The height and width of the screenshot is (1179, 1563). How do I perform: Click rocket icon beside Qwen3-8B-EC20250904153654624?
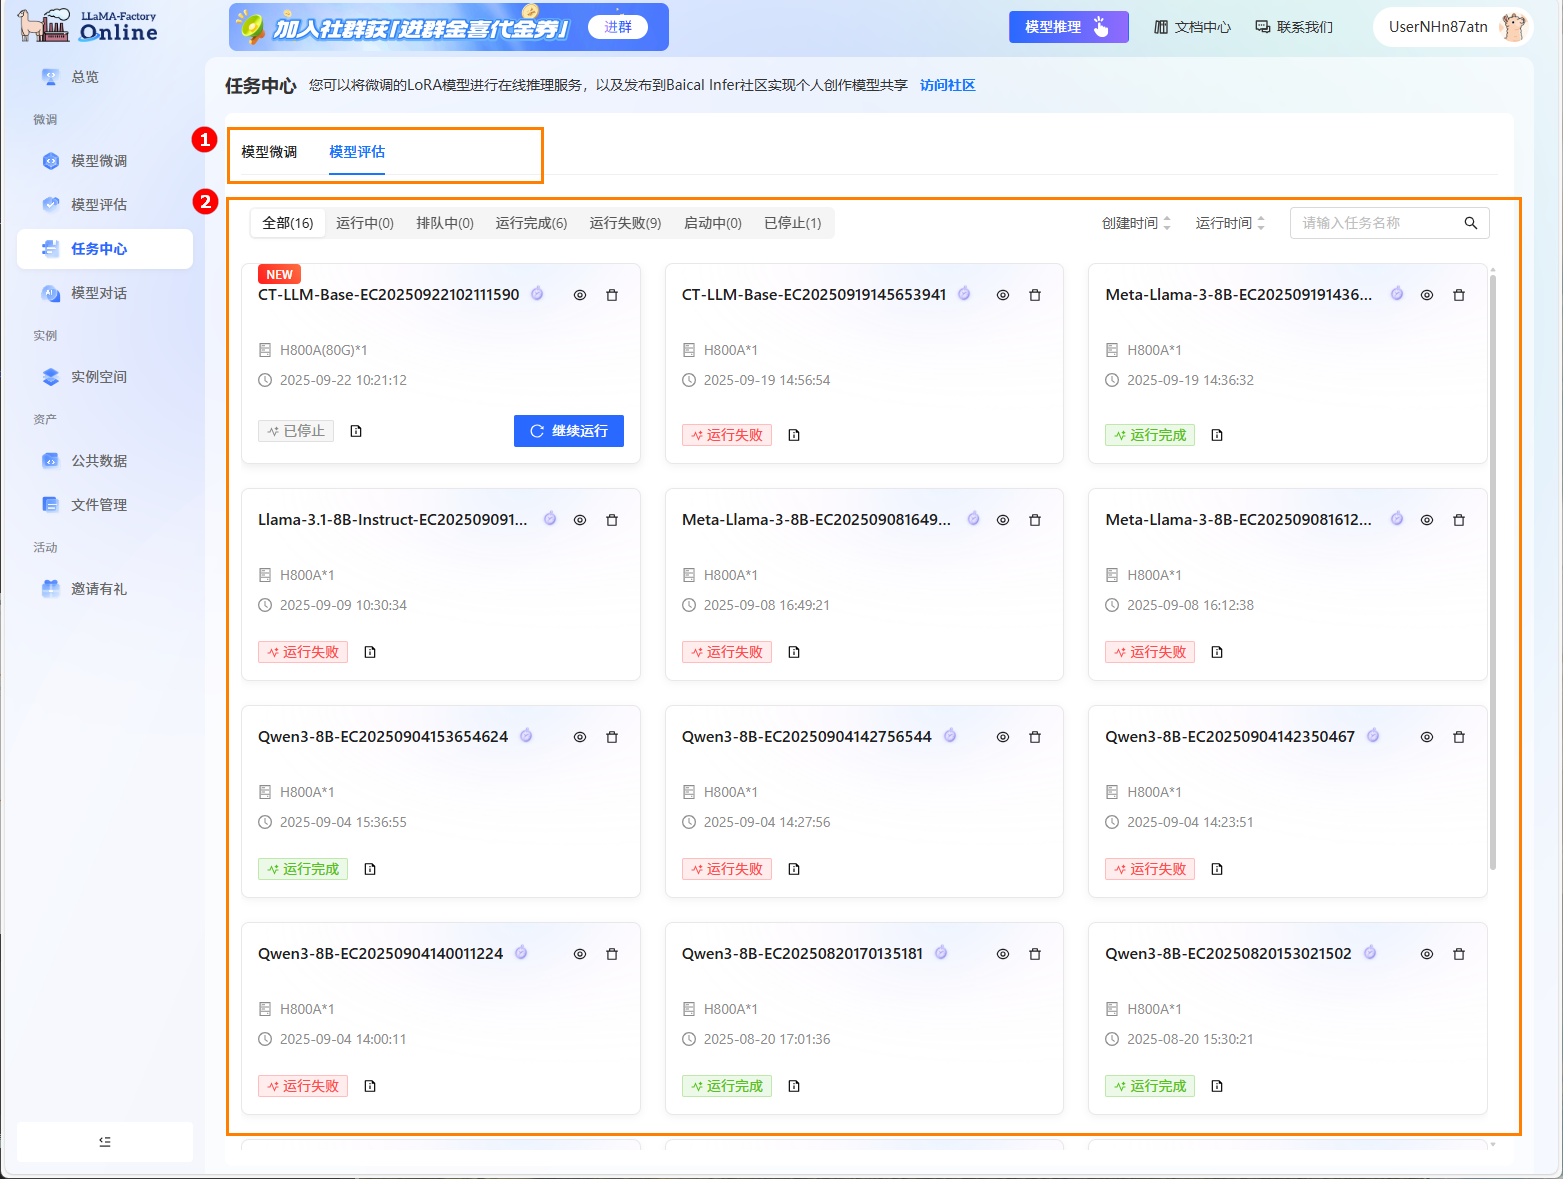526,736
